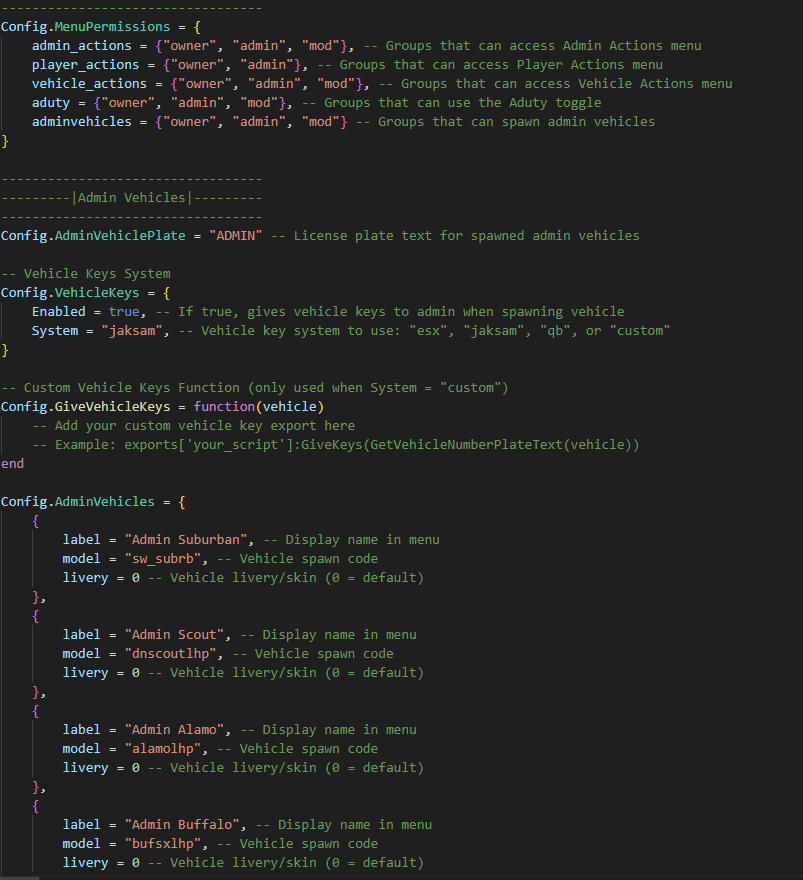Click the |Admin Vehicles| section header comment
The height and width of the screenshot is (880, 803).
coord(132,198)
